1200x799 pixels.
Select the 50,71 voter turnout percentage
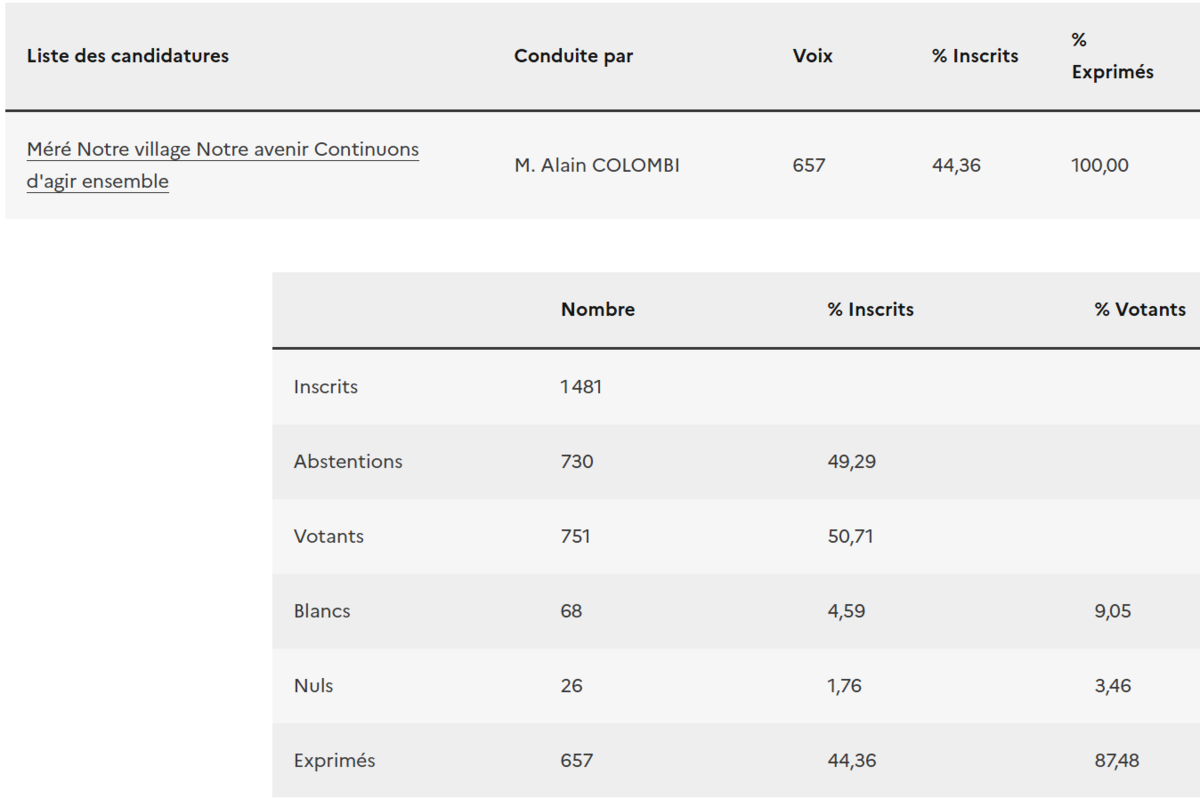click(850, 537)
